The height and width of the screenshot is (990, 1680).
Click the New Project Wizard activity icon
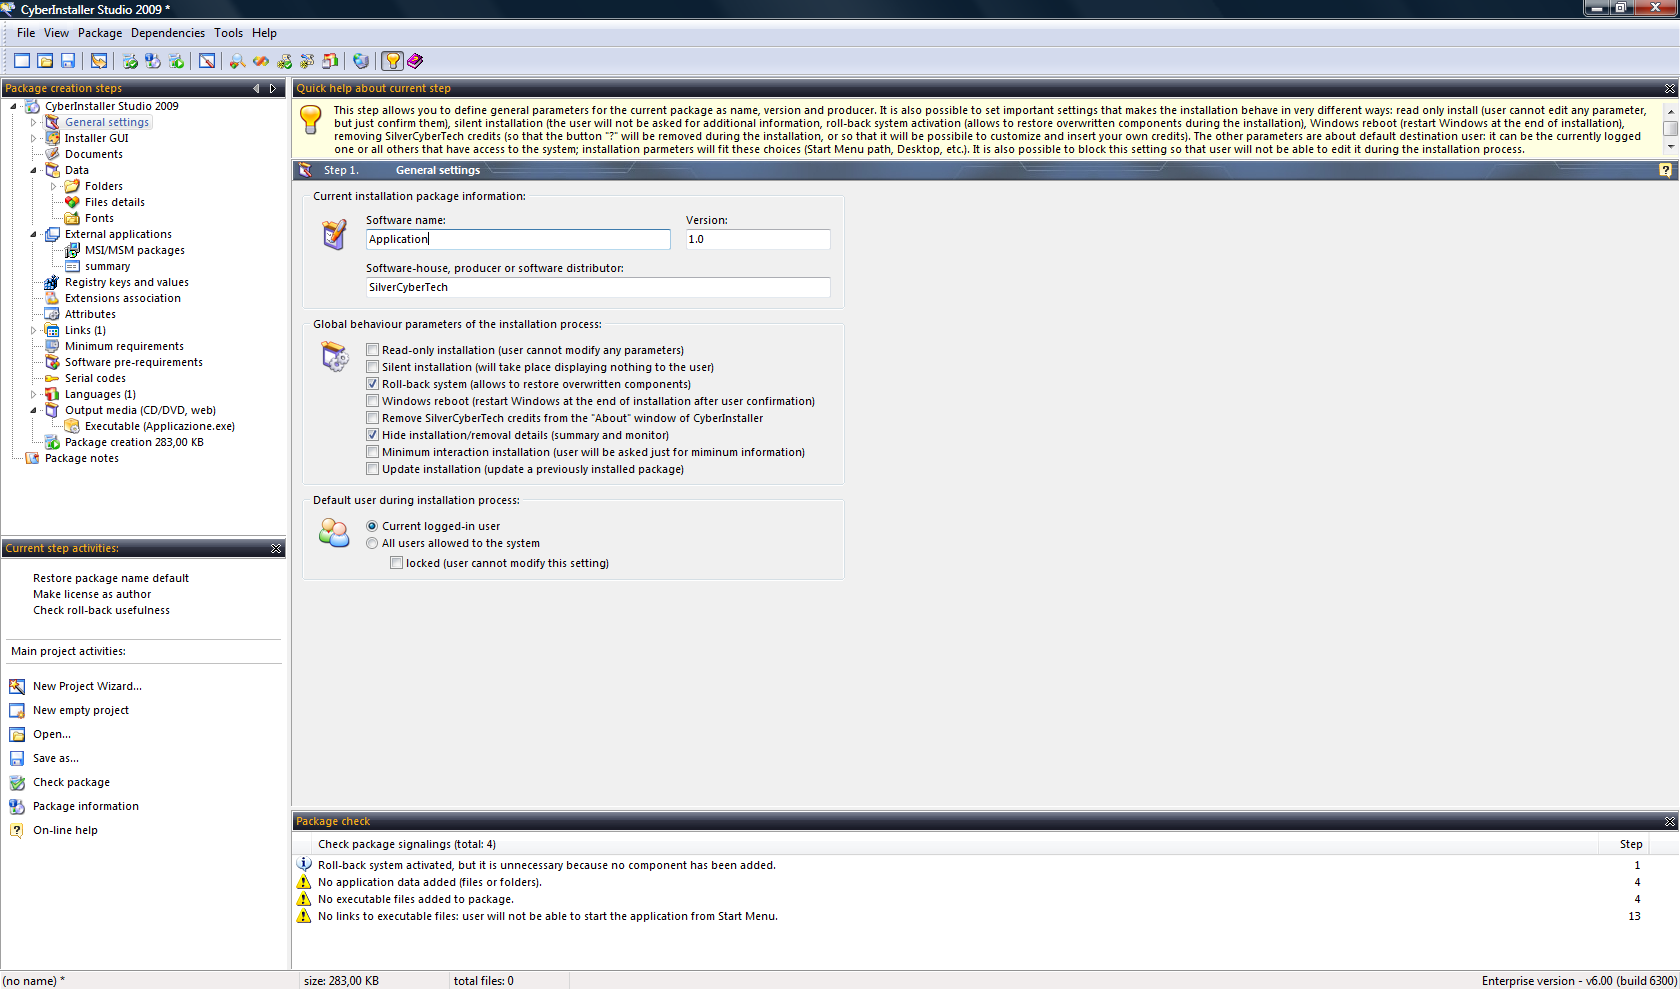(x=17, y=686)
